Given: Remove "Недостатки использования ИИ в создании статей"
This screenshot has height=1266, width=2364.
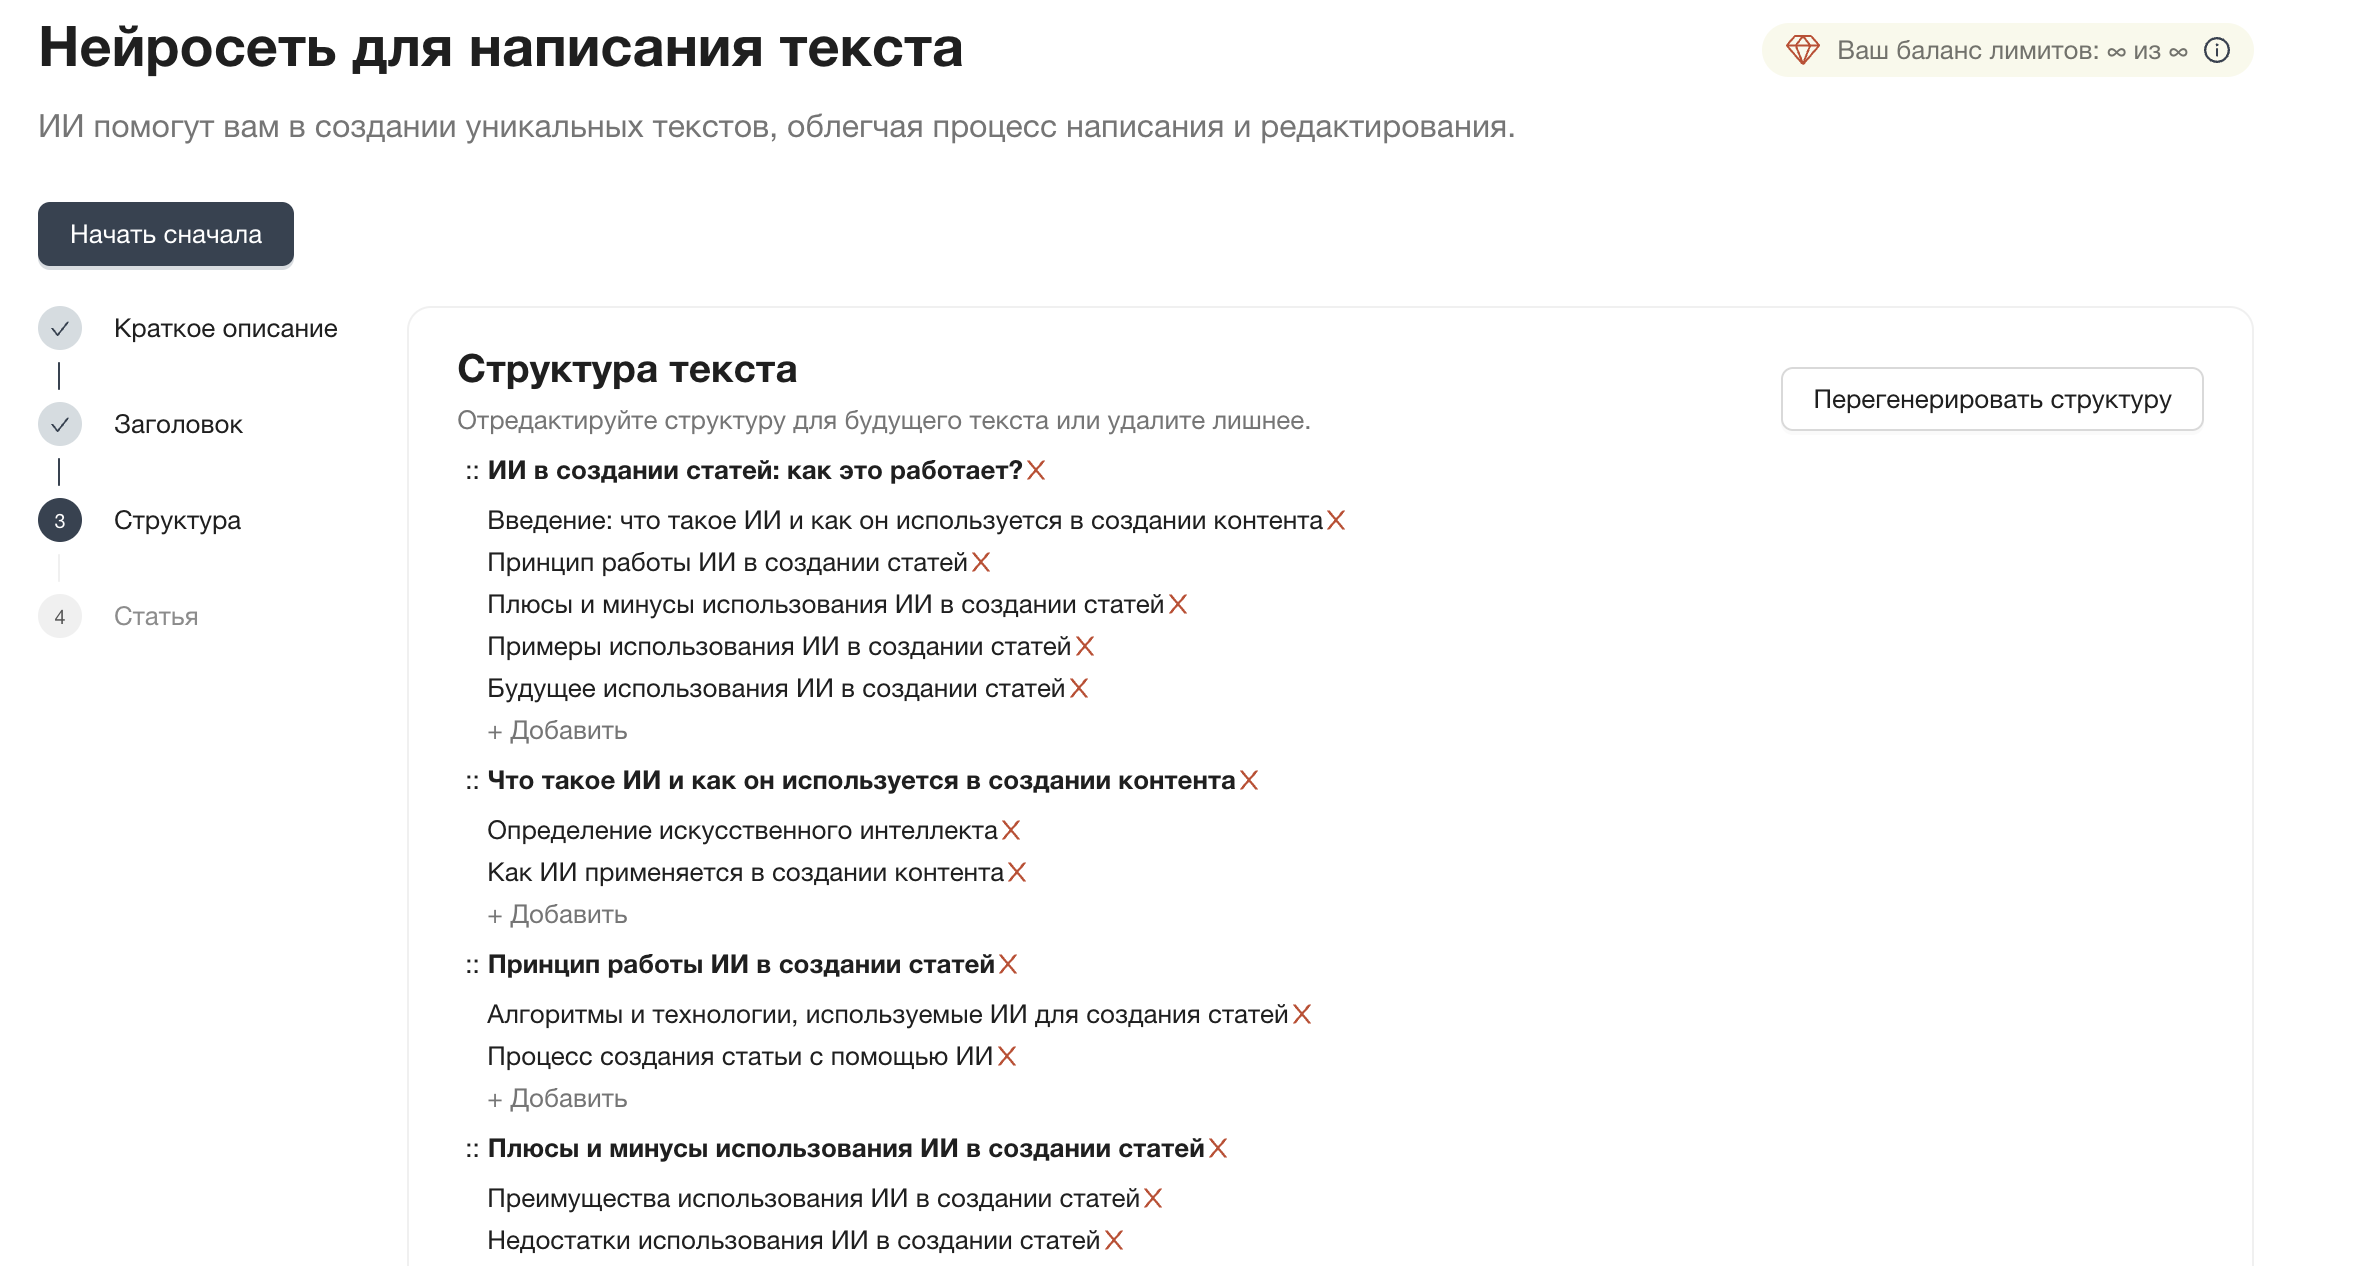Looking at the screenshot, I should (x=1113, y=1240).
